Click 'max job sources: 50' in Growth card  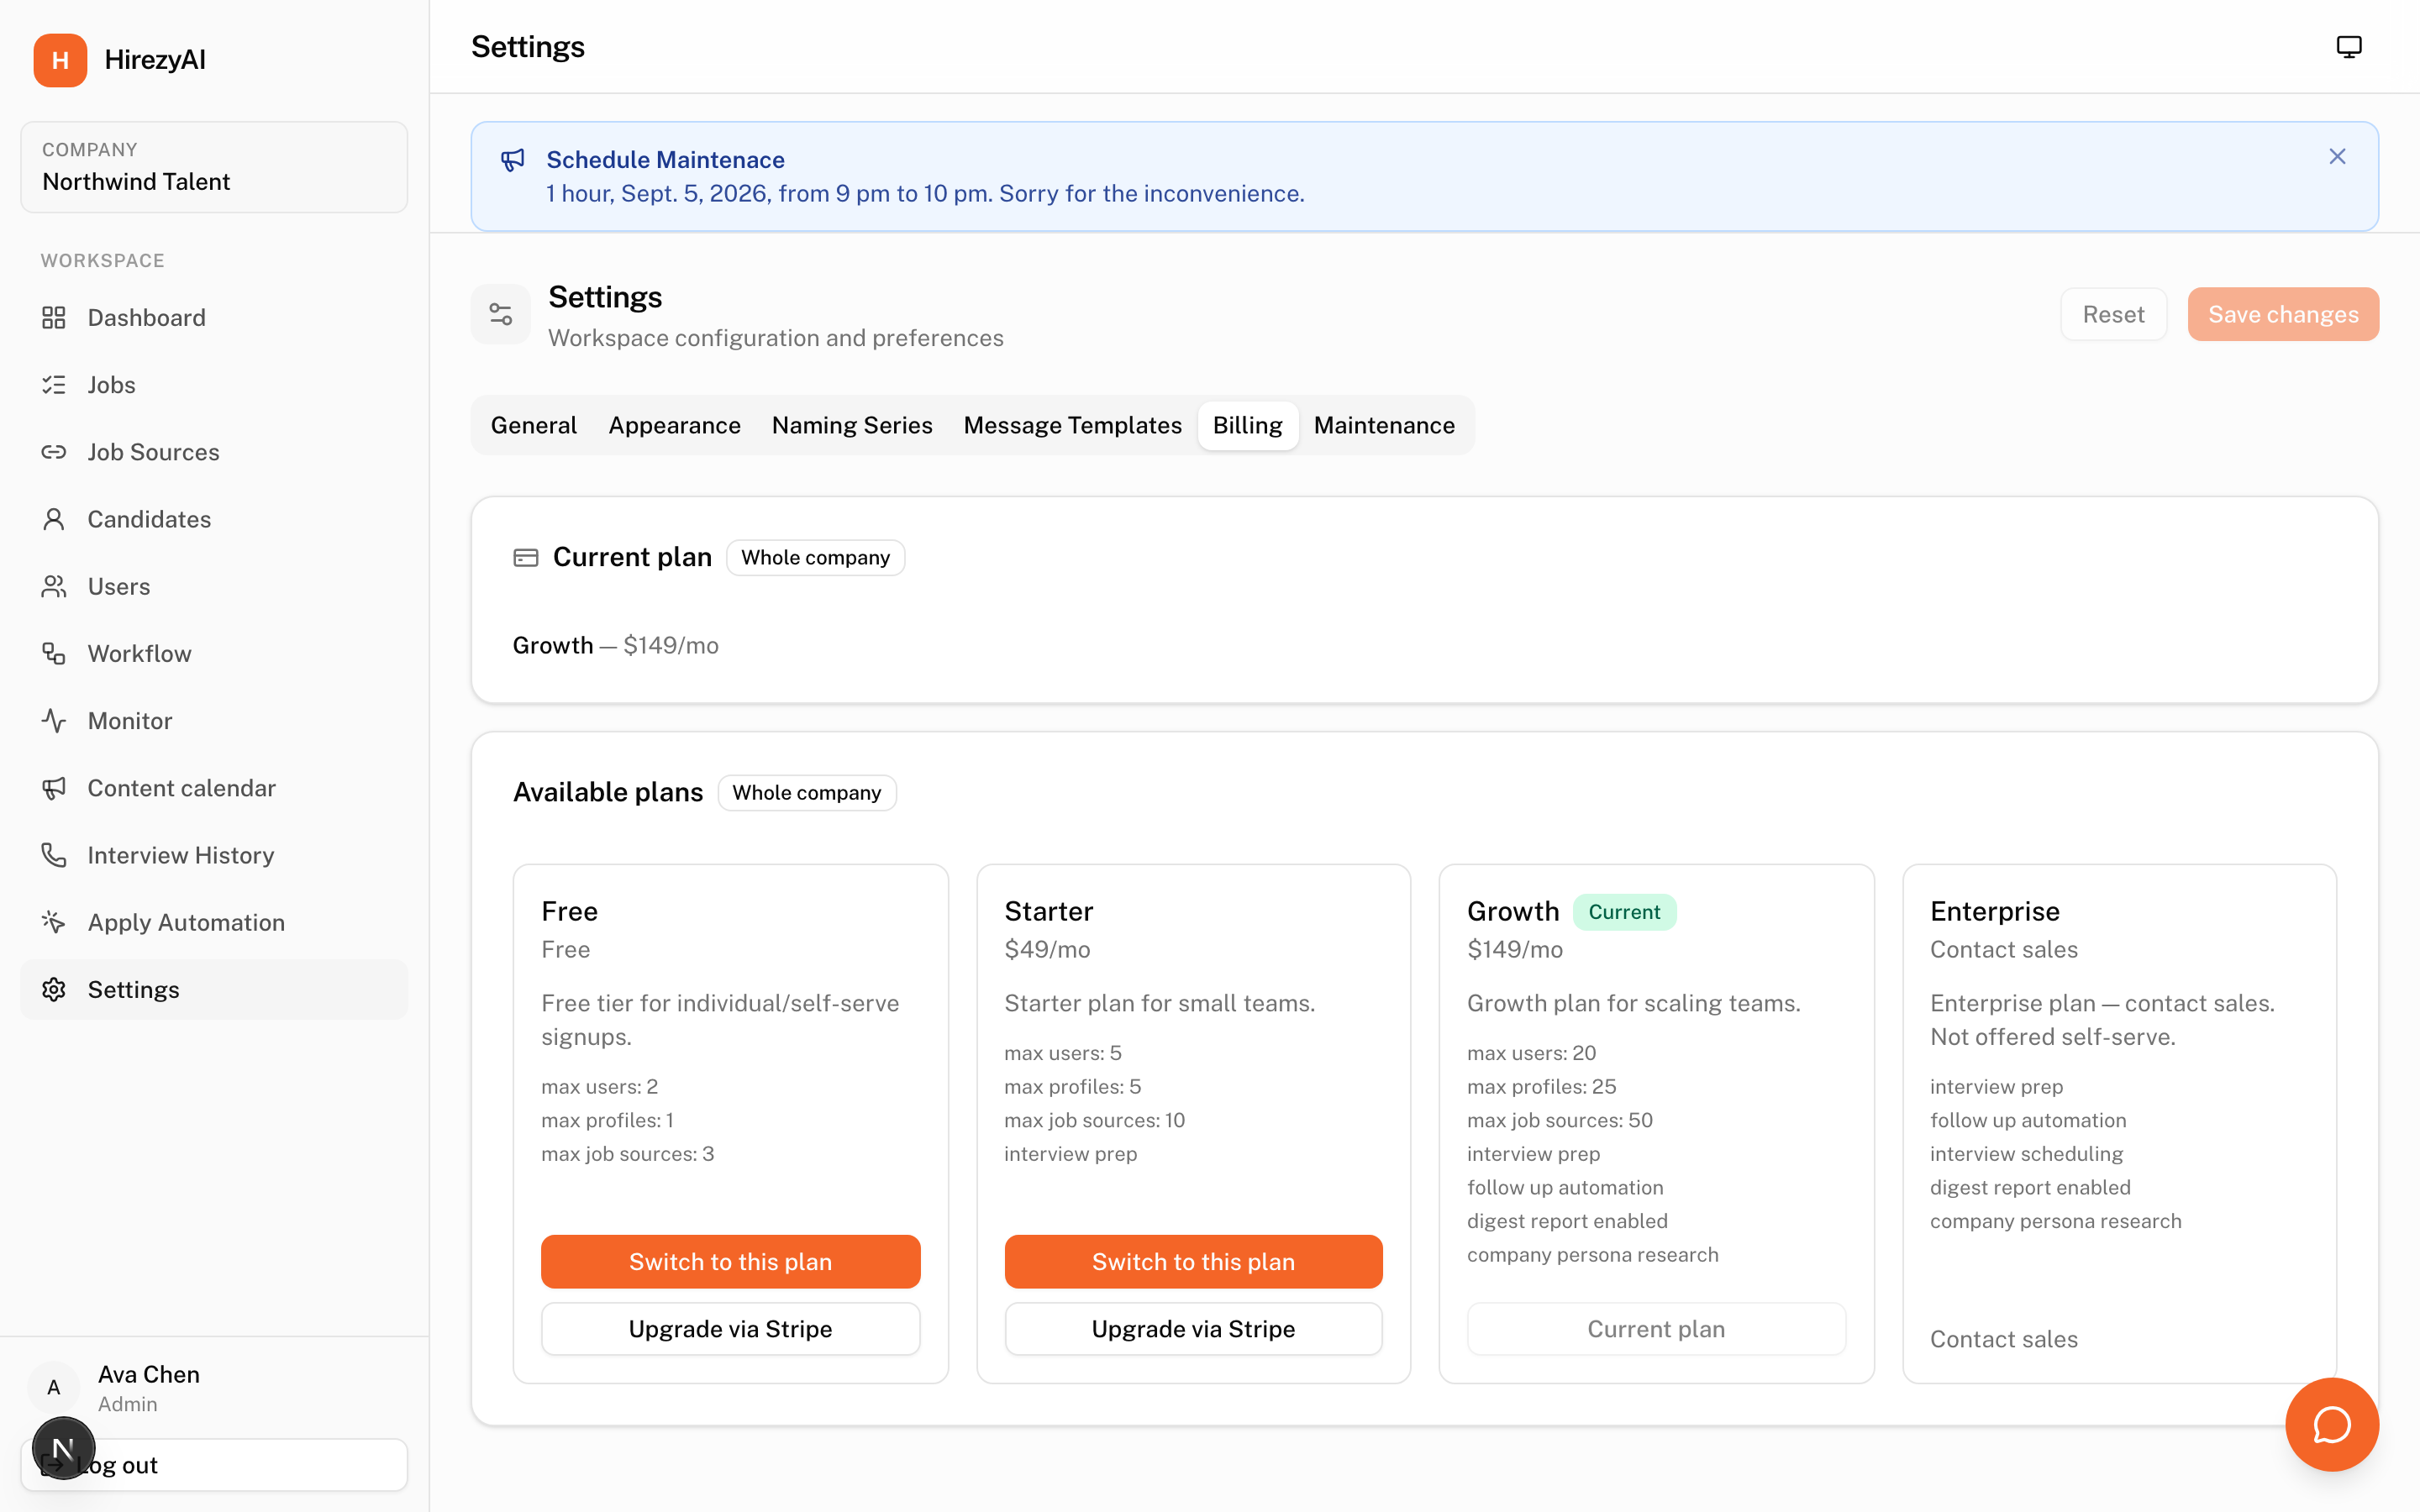pyautogui.click(x=1560, y=1121)
